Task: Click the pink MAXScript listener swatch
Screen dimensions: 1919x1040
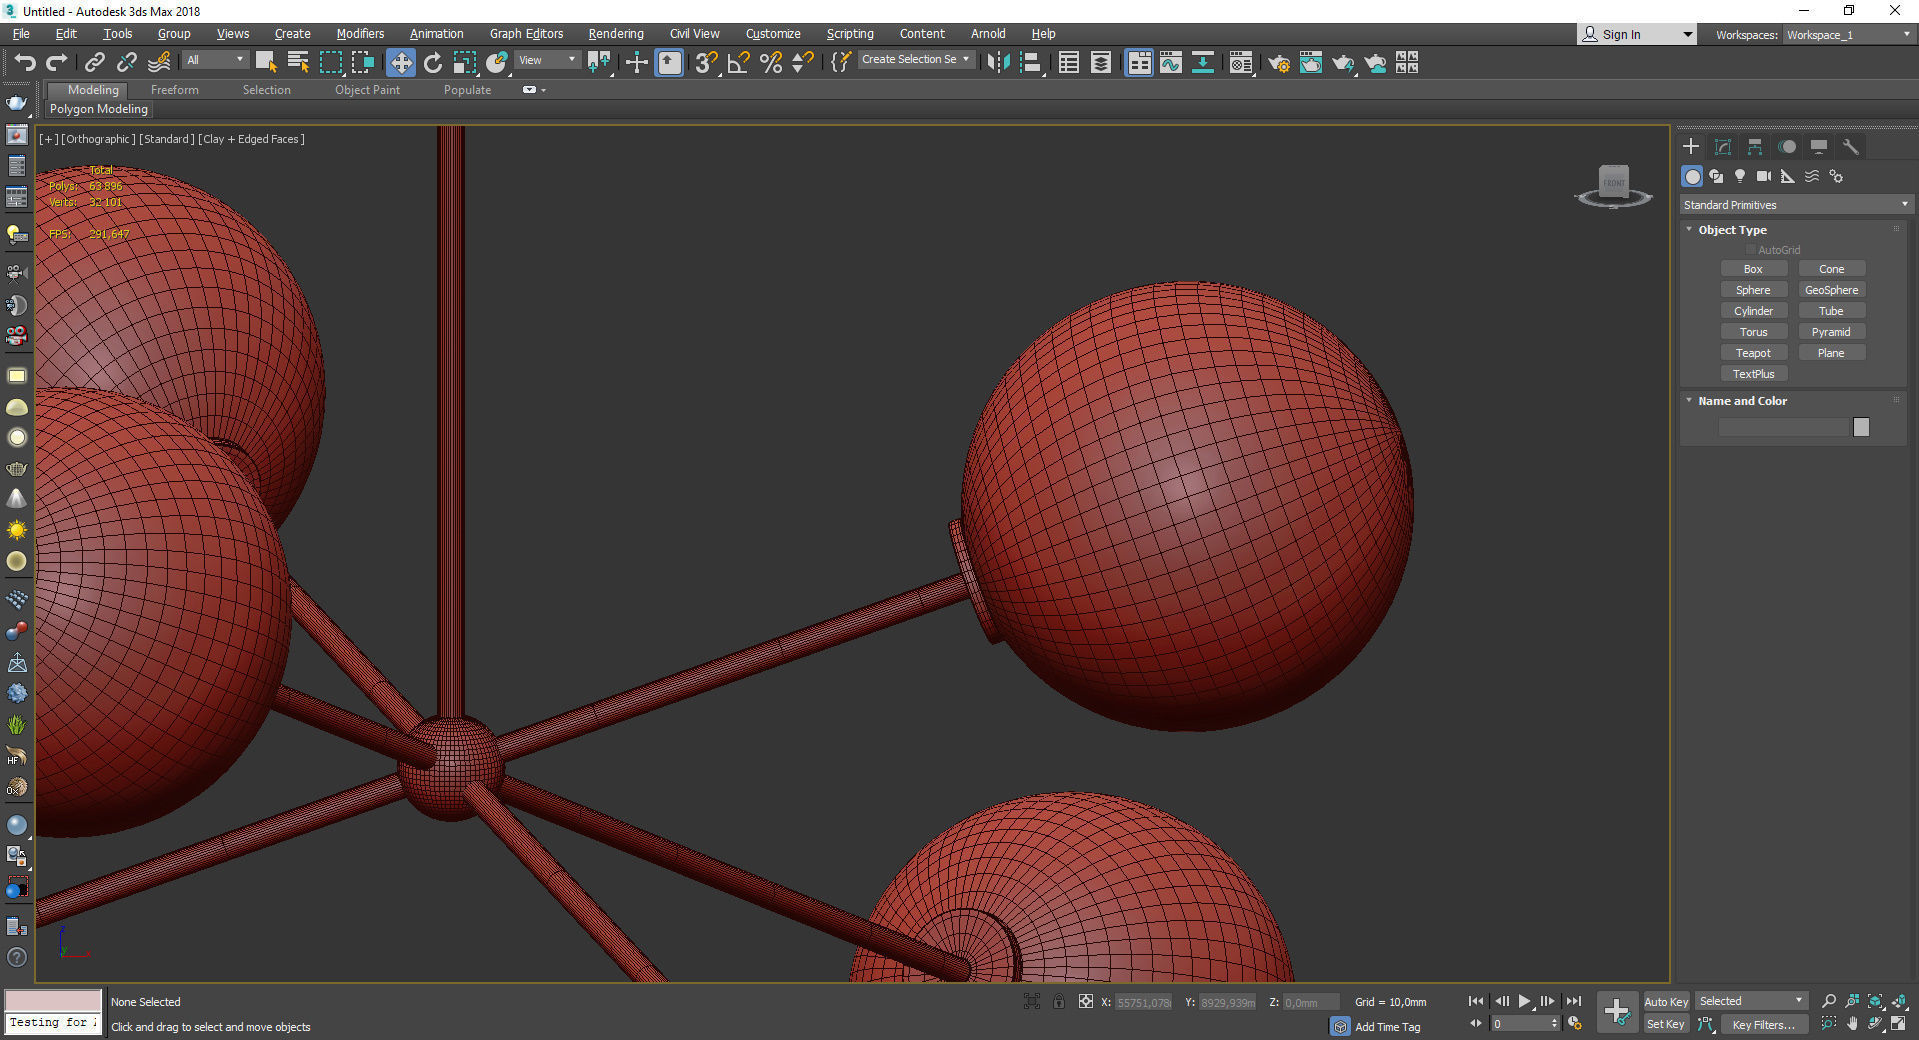Action: tap(53, 1001)
